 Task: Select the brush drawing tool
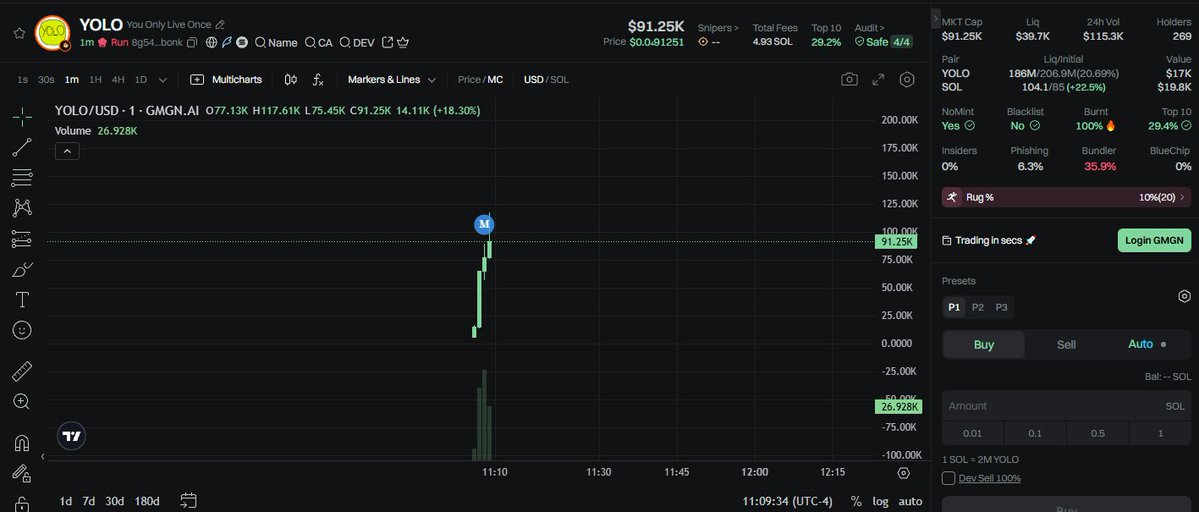[x=22, y=269]
